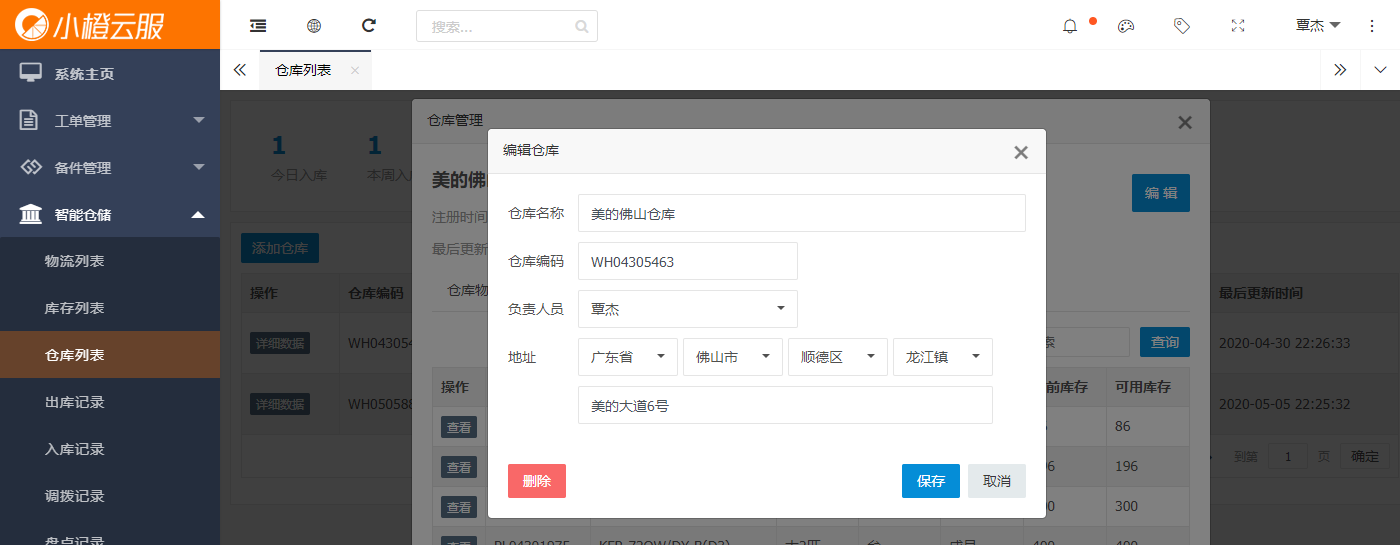Click the 保存 button
This screenshot has height=545, width=1400.
(931, 481)
